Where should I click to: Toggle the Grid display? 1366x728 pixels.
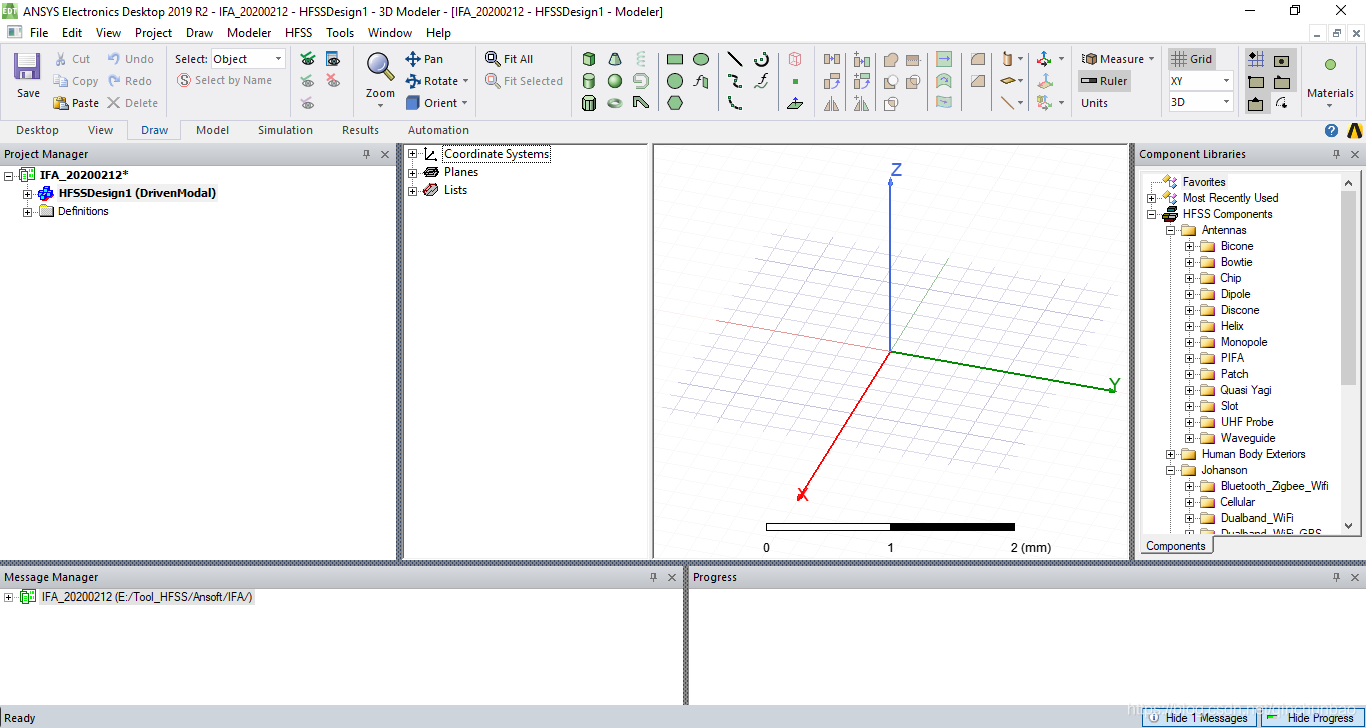tap(1192, 59)
